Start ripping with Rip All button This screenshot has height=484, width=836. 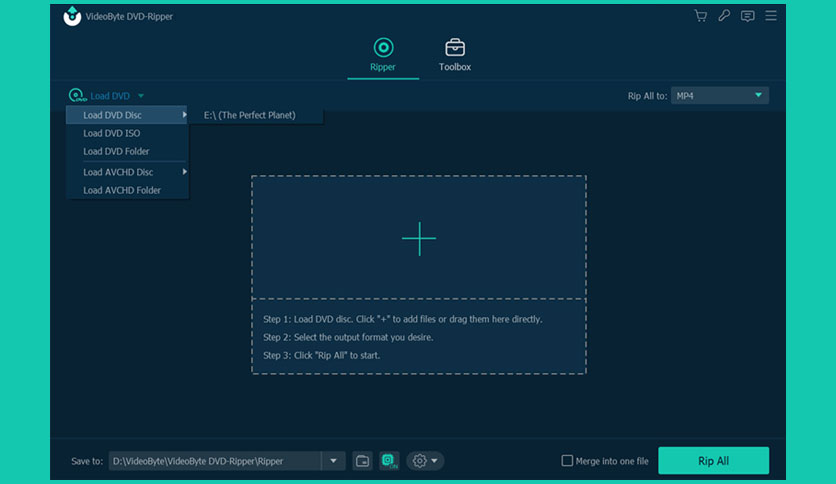click(713, 461)
